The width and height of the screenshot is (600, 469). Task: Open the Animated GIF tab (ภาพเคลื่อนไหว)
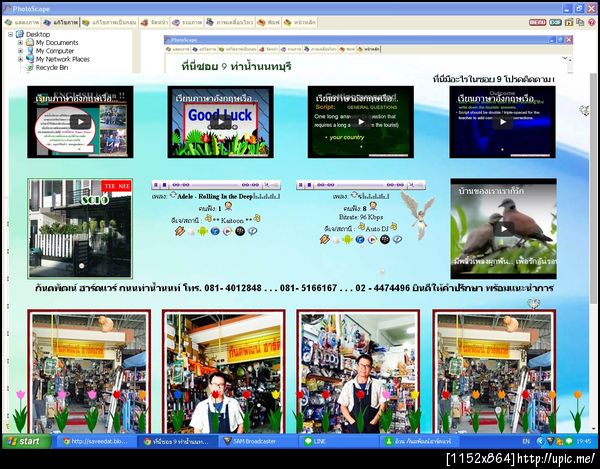(230, 23)
